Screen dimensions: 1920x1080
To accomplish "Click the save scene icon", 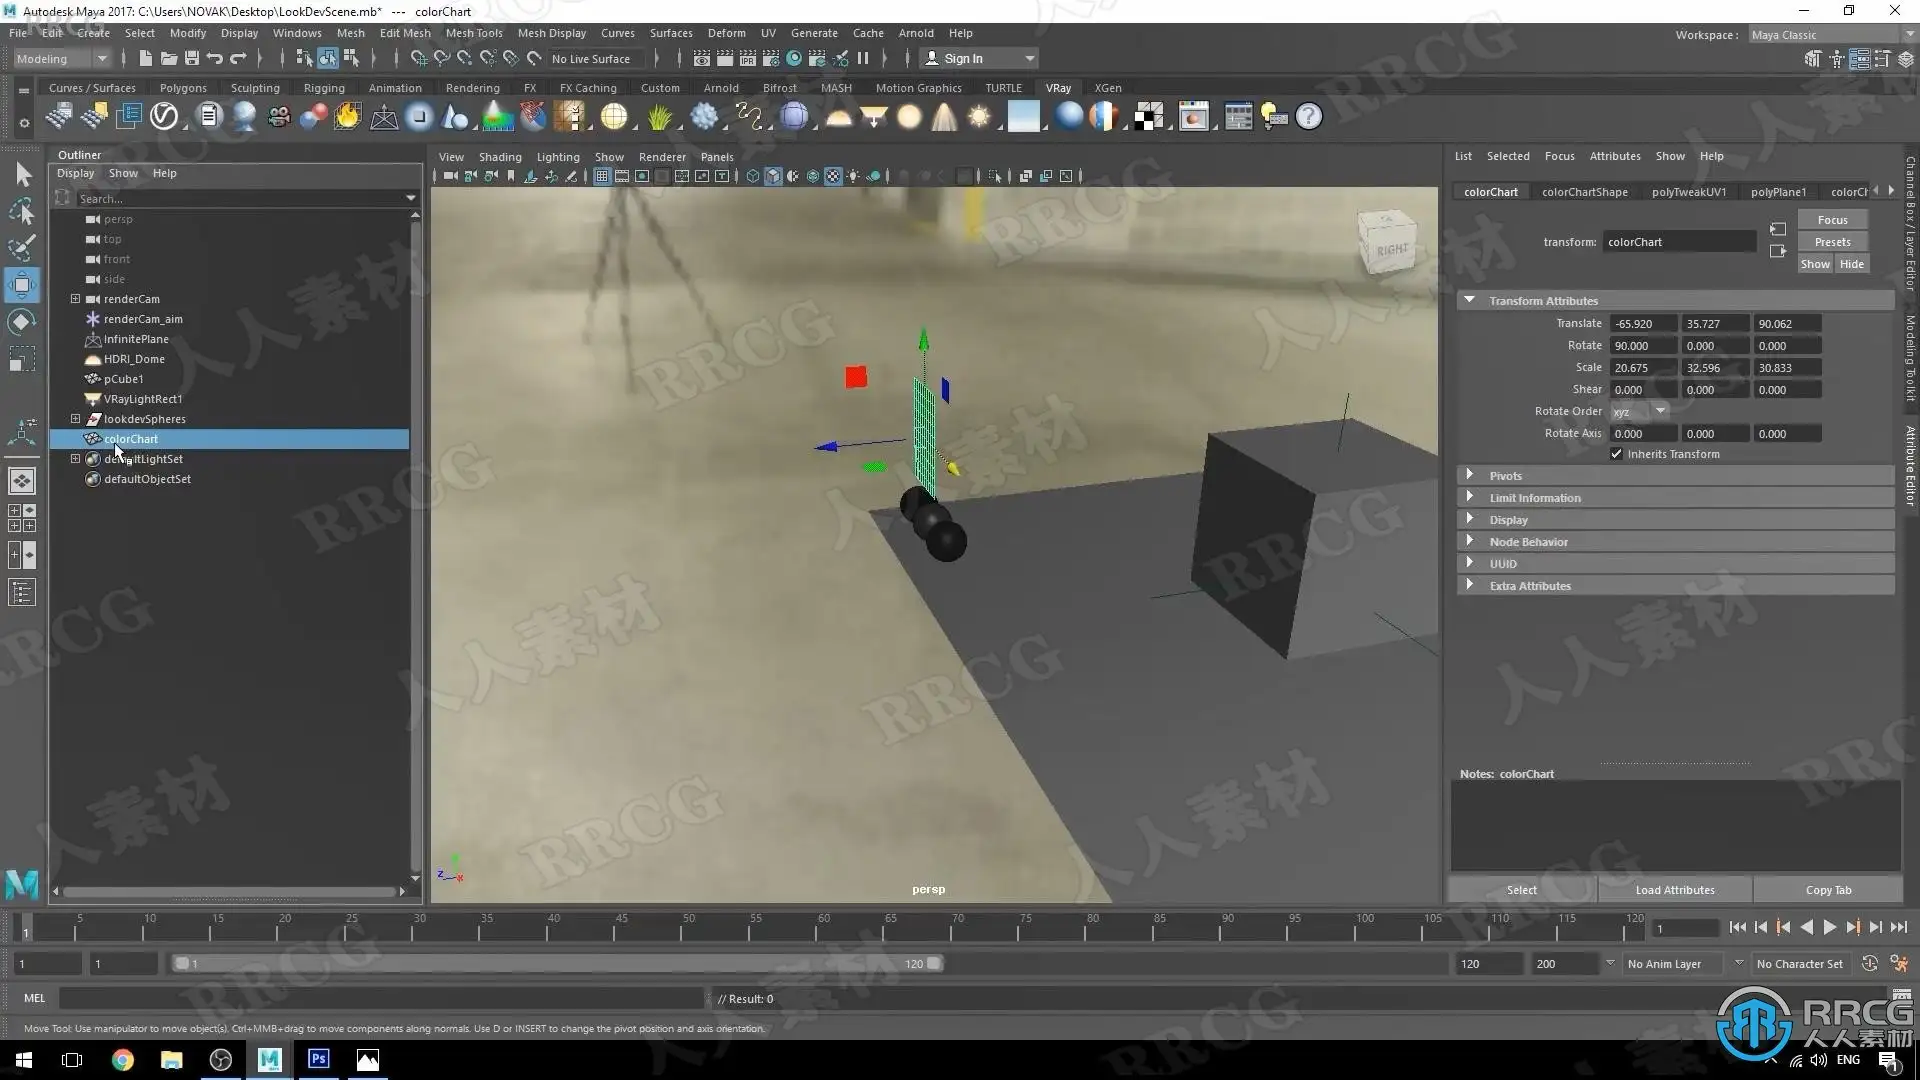I will [192, 58].
